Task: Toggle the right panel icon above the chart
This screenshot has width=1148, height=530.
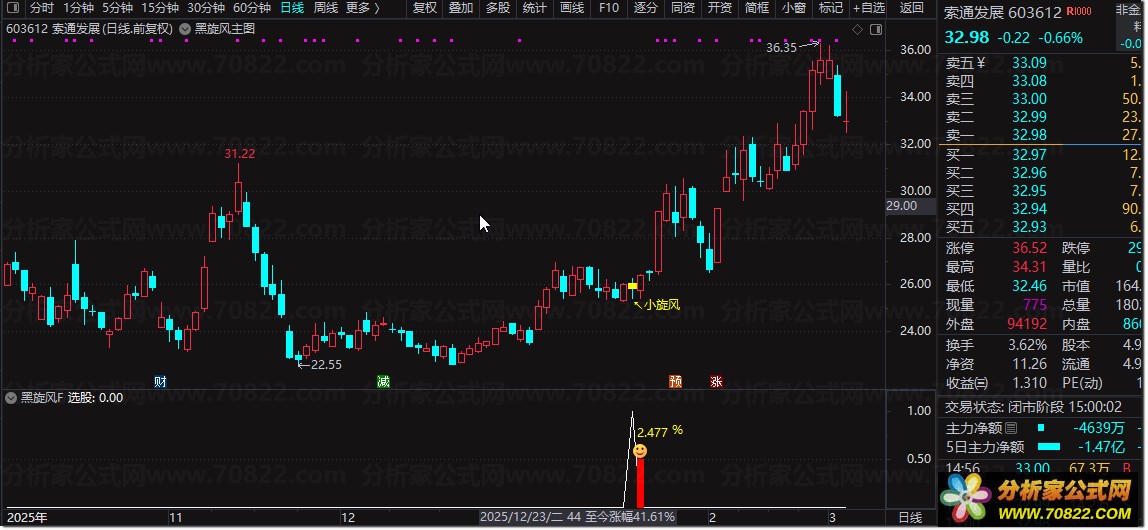Action: tap(876, 29)
